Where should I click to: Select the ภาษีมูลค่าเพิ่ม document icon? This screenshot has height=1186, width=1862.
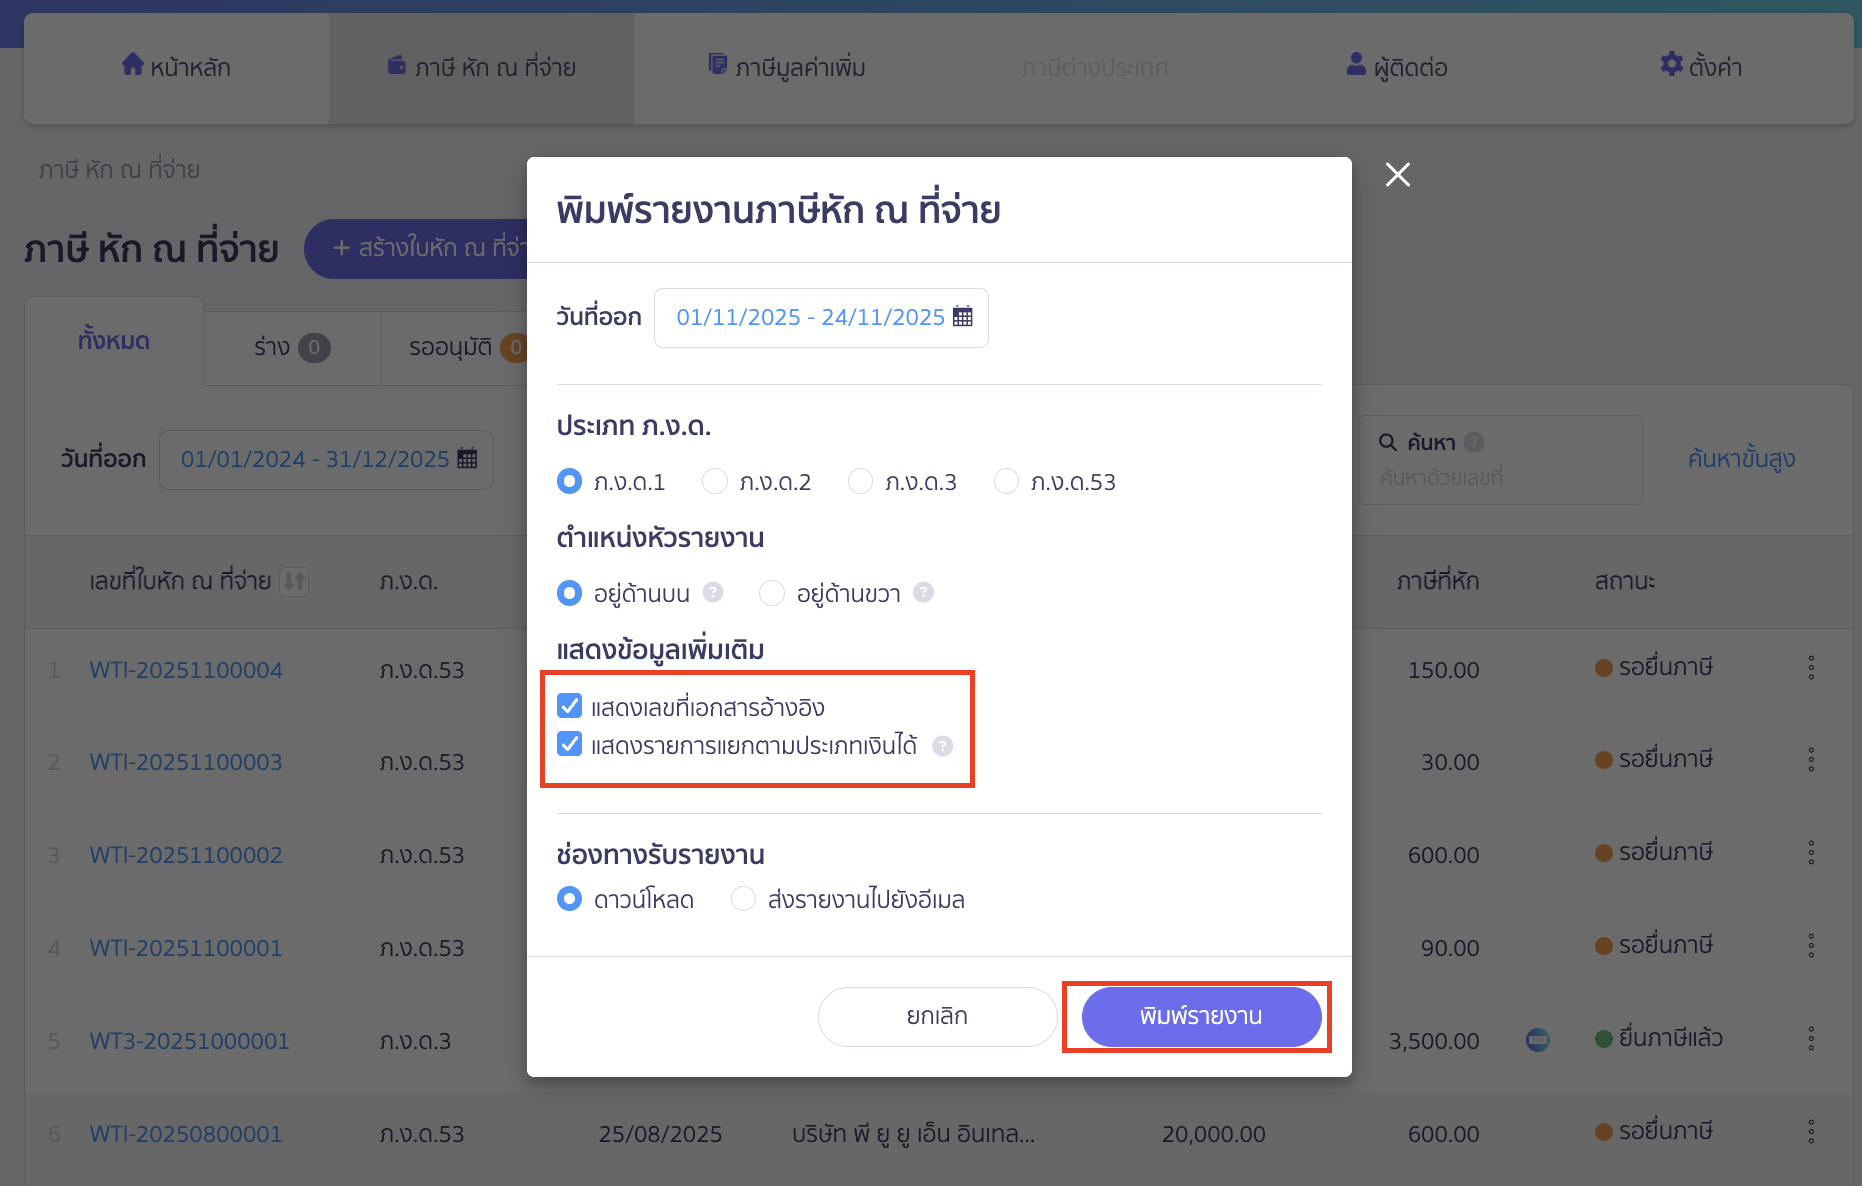(716, 64)
